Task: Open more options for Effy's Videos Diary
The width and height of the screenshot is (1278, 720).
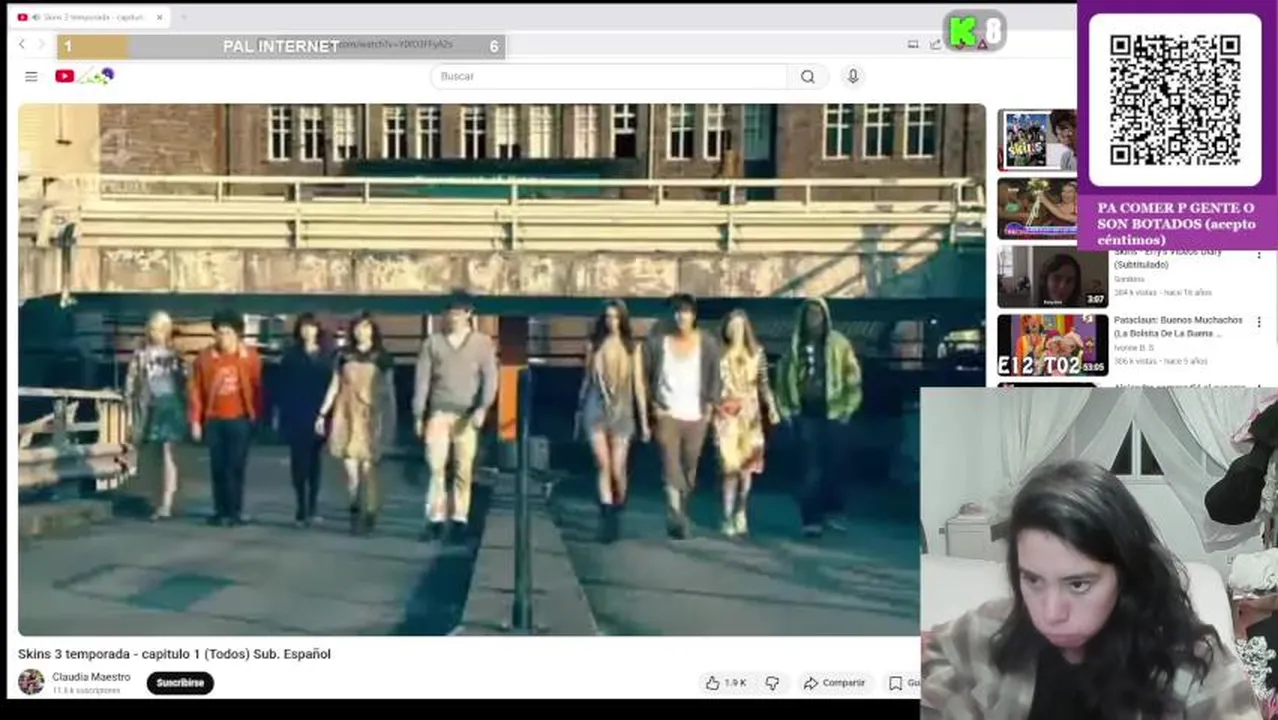Action: (1259, 254)
